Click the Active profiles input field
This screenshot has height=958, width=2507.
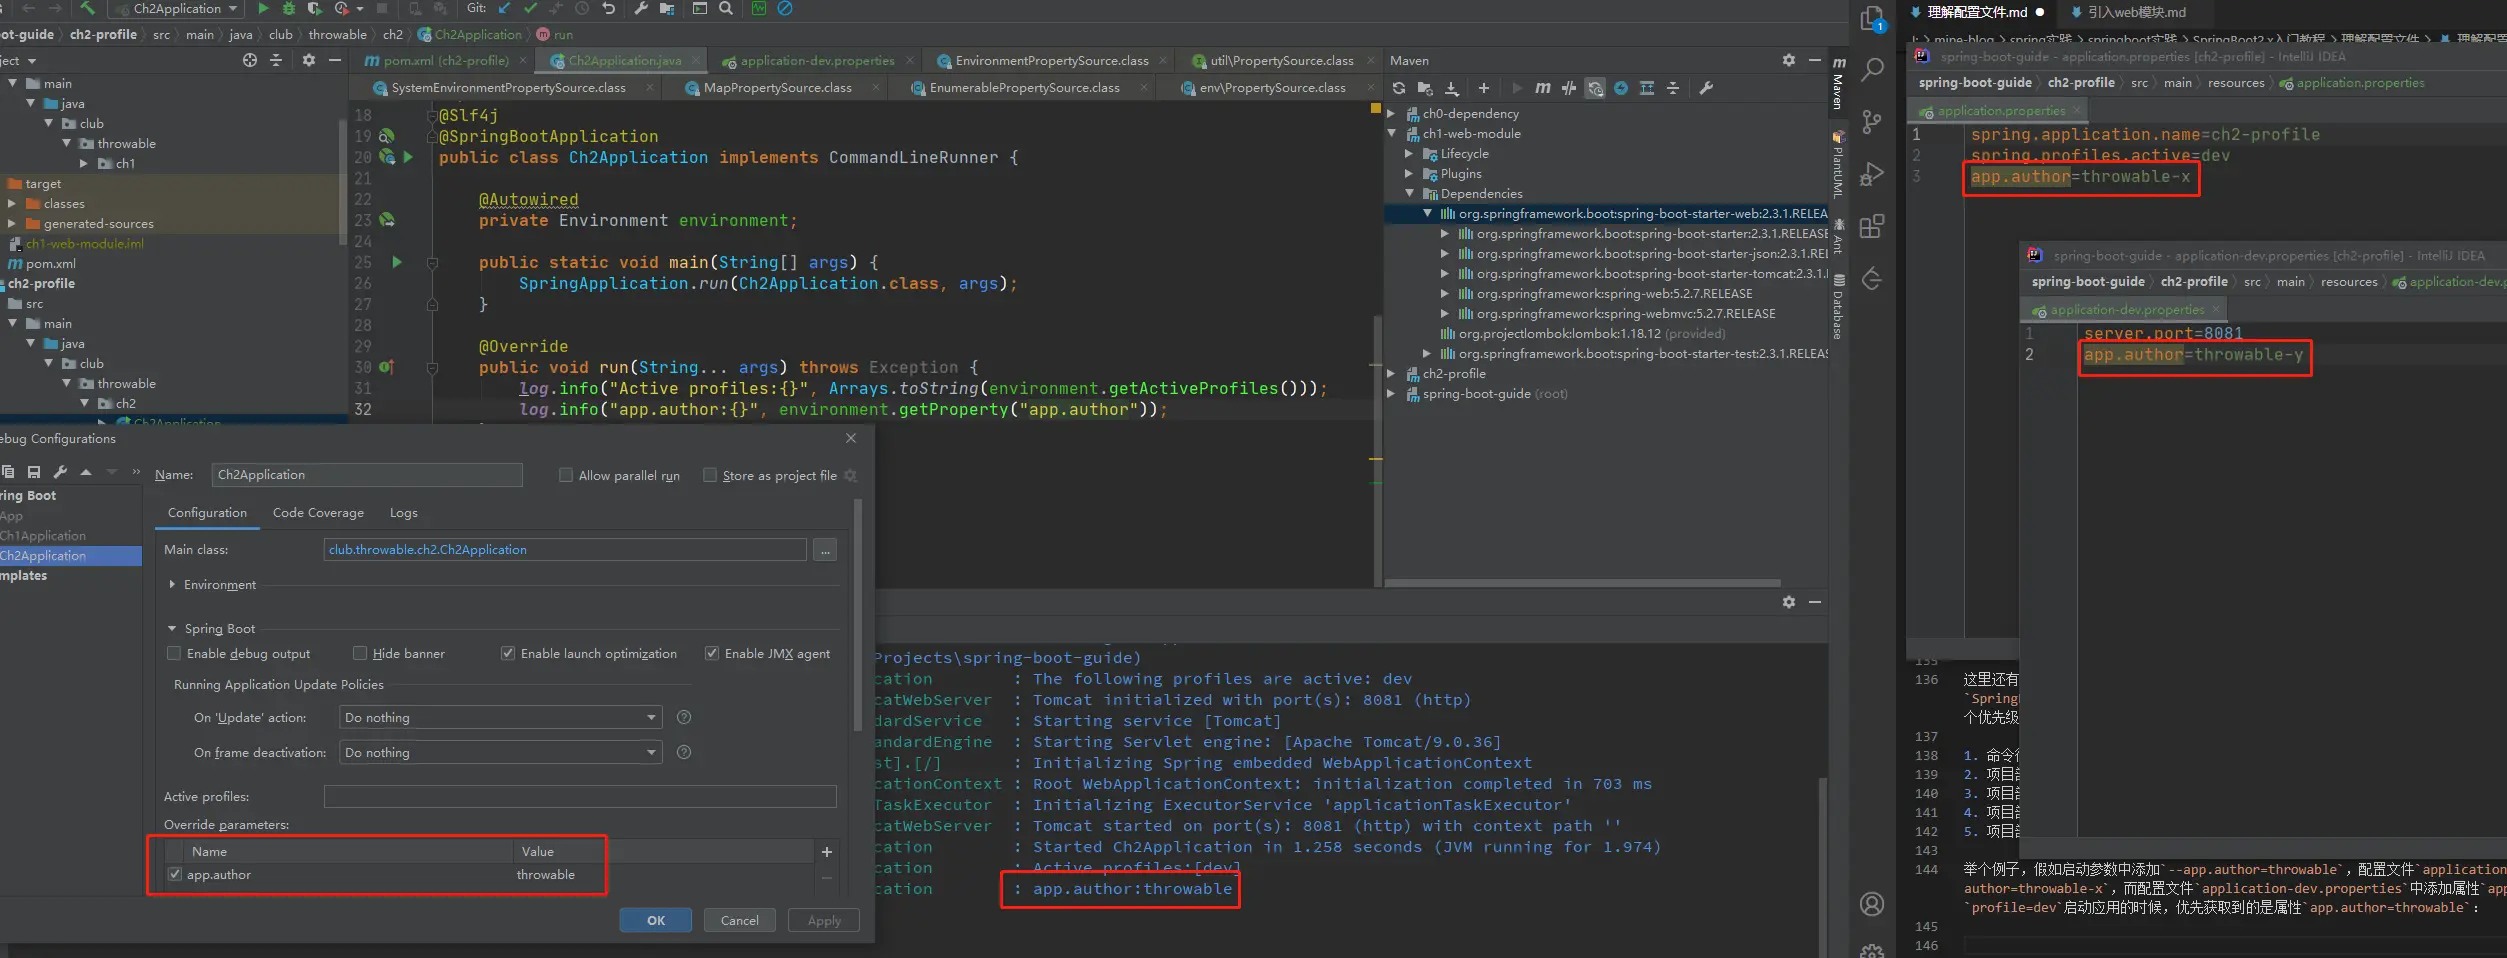pos(579,796)
